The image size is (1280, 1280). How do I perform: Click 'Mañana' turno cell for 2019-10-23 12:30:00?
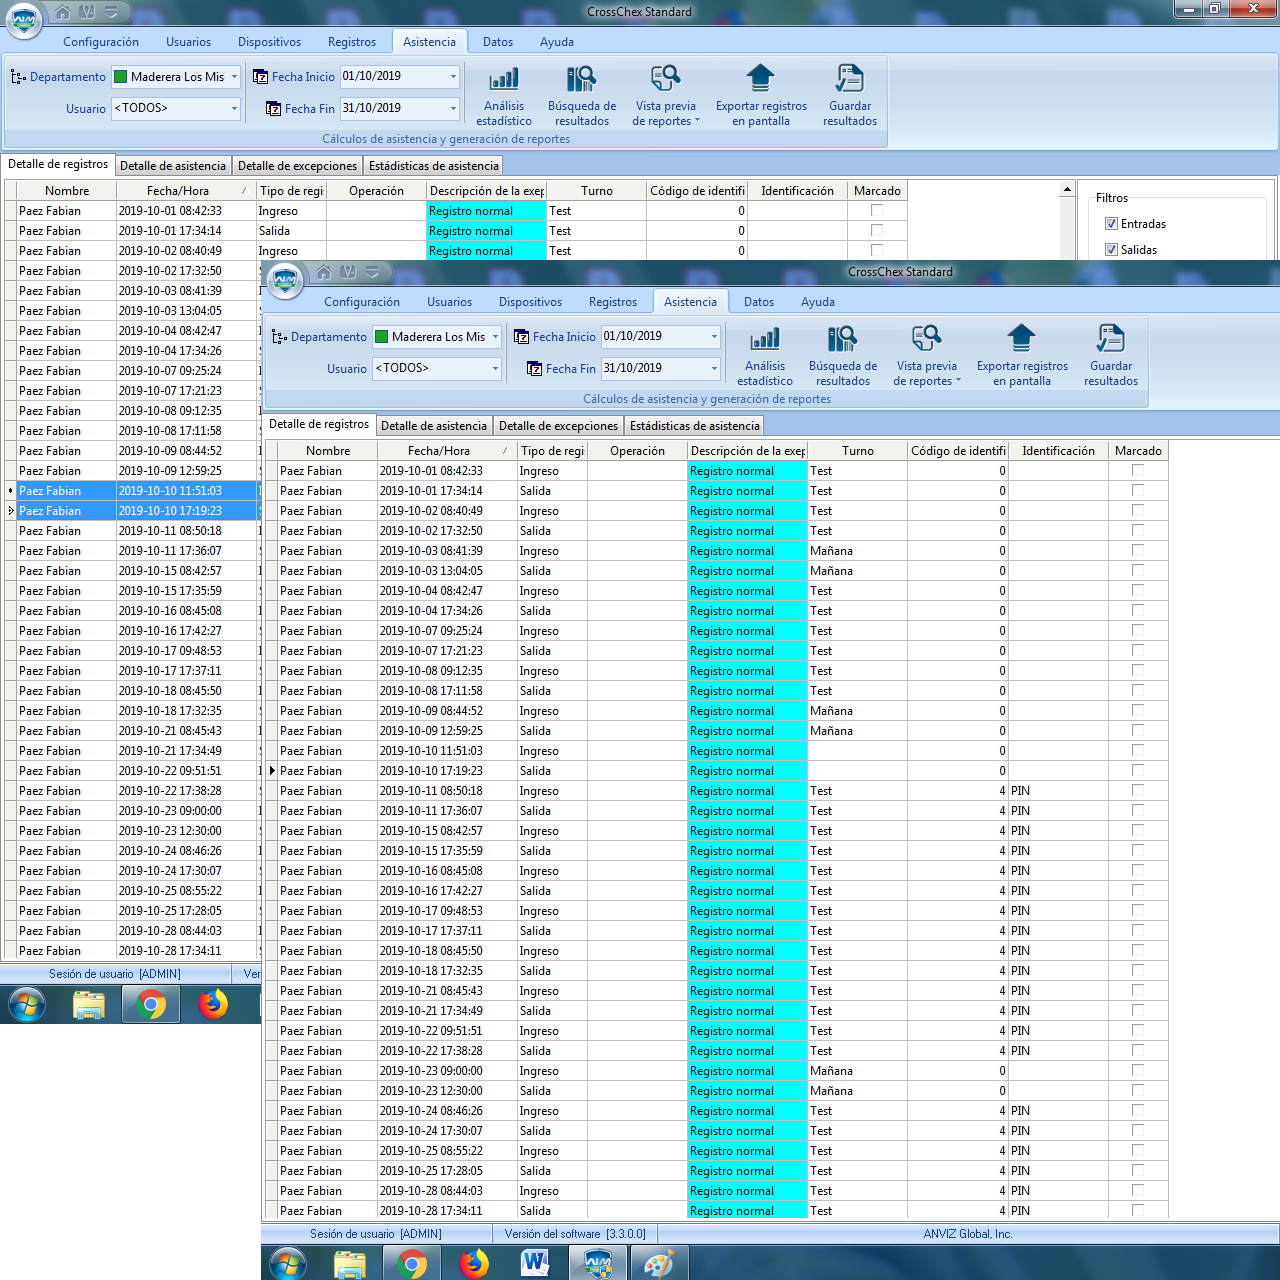click(x=857, y=1091)
